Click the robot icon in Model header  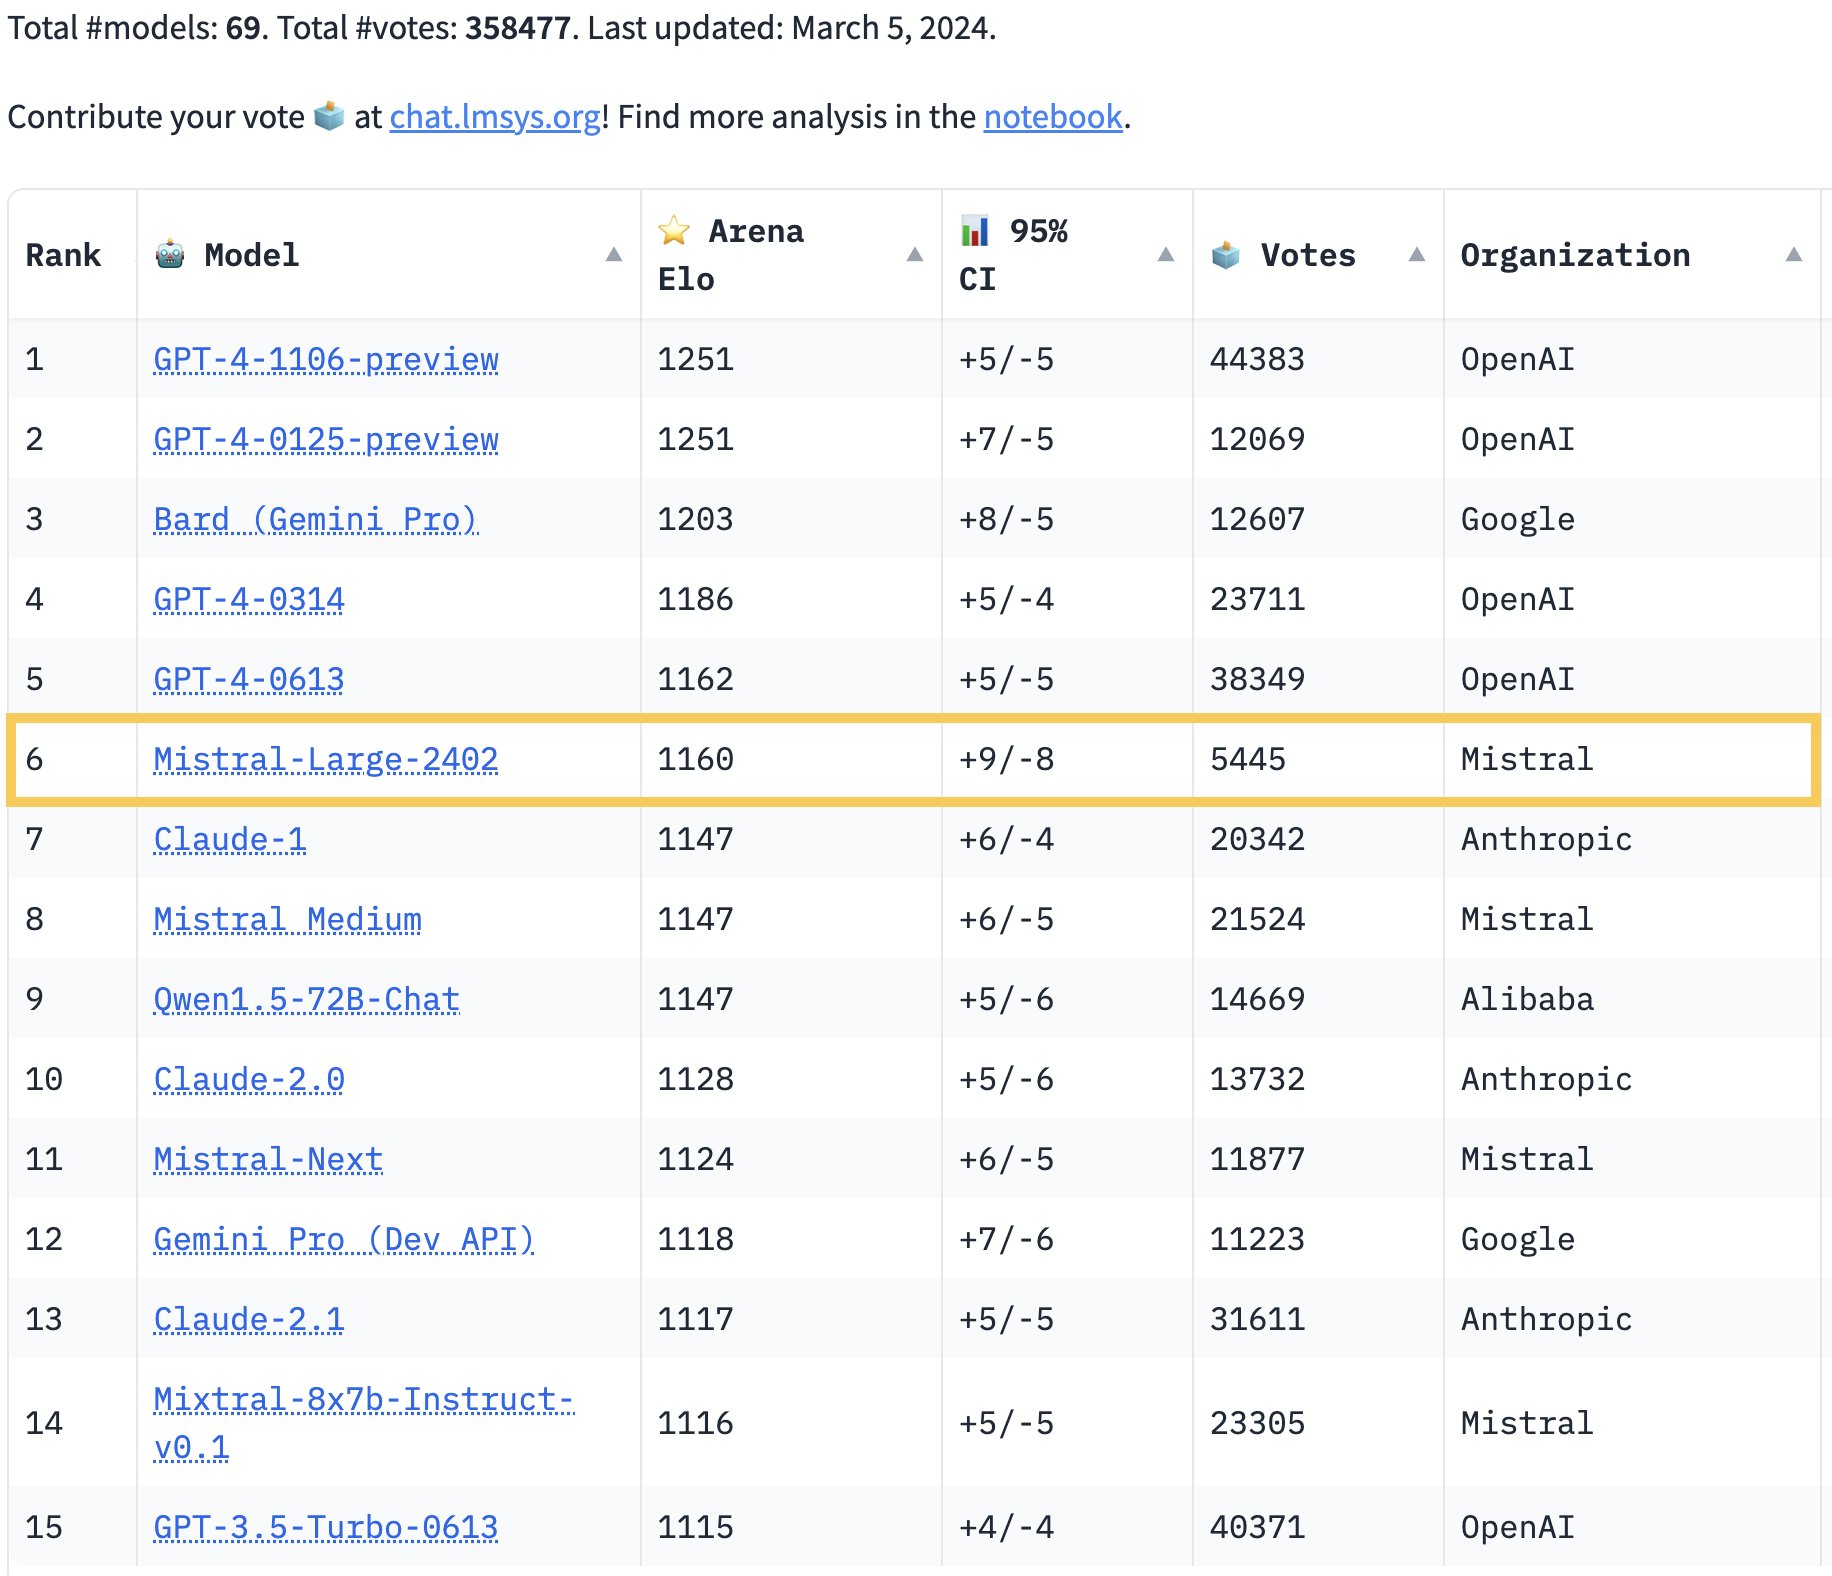170,255
